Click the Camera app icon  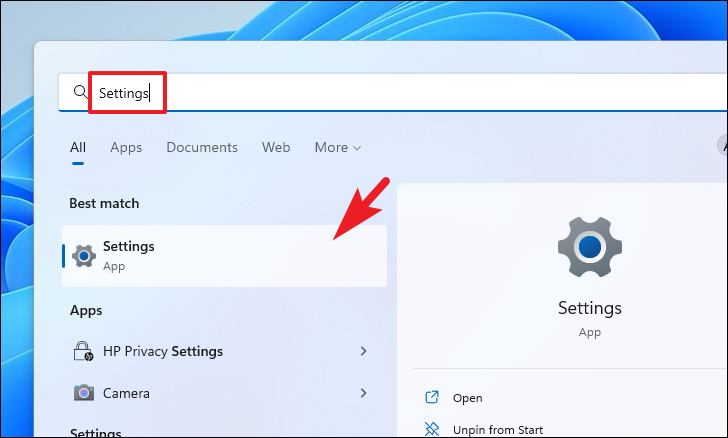pos(84,393)
